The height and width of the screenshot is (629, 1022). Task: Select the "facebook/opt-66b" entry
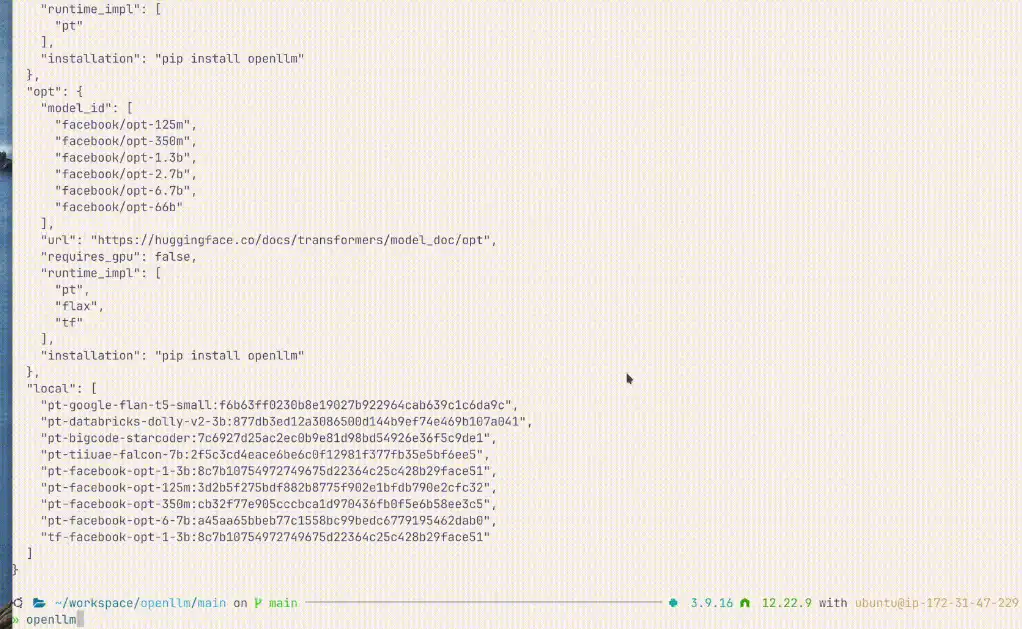pos(119,207)
